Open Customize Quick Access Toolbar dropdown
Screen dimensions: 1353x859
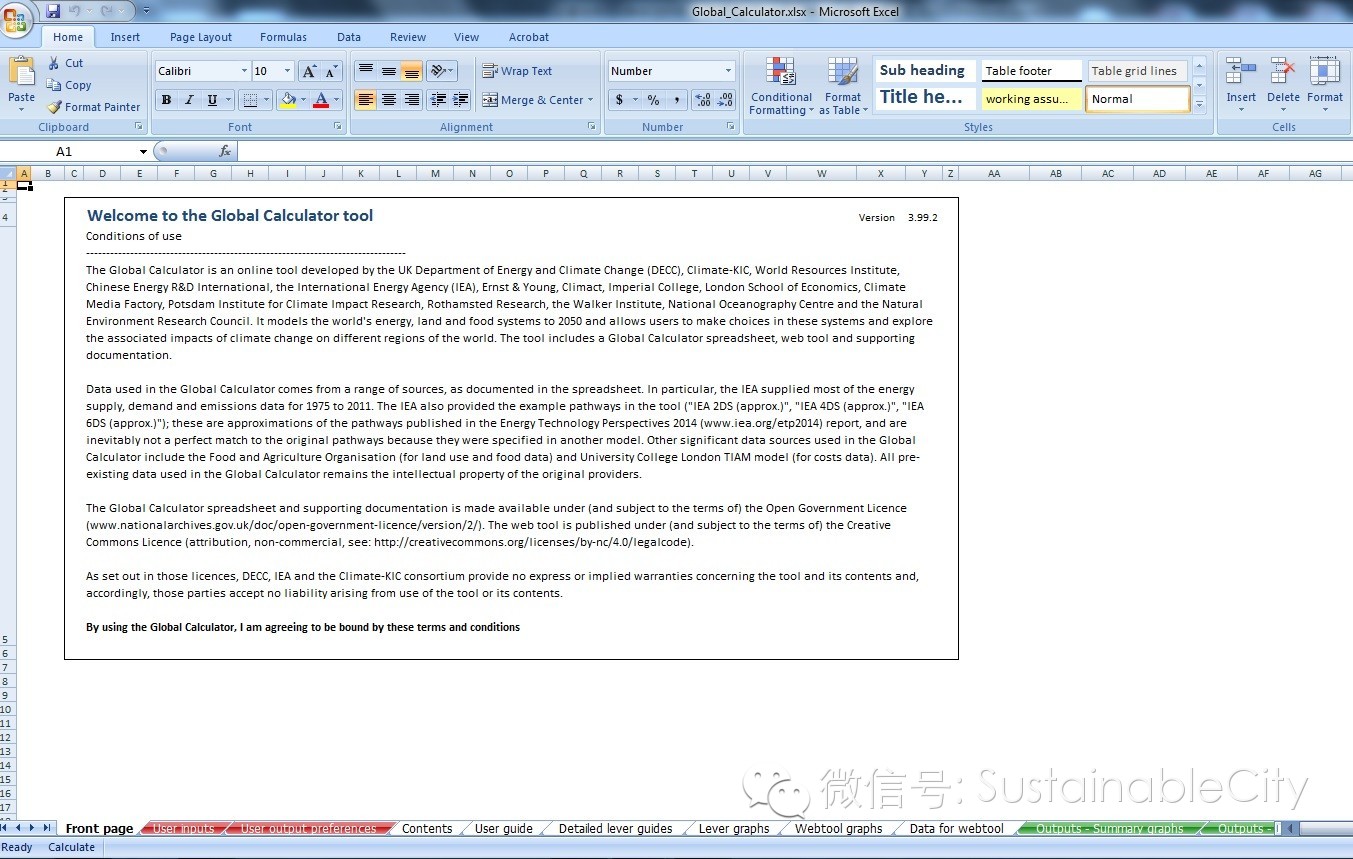tap(146, 11)
